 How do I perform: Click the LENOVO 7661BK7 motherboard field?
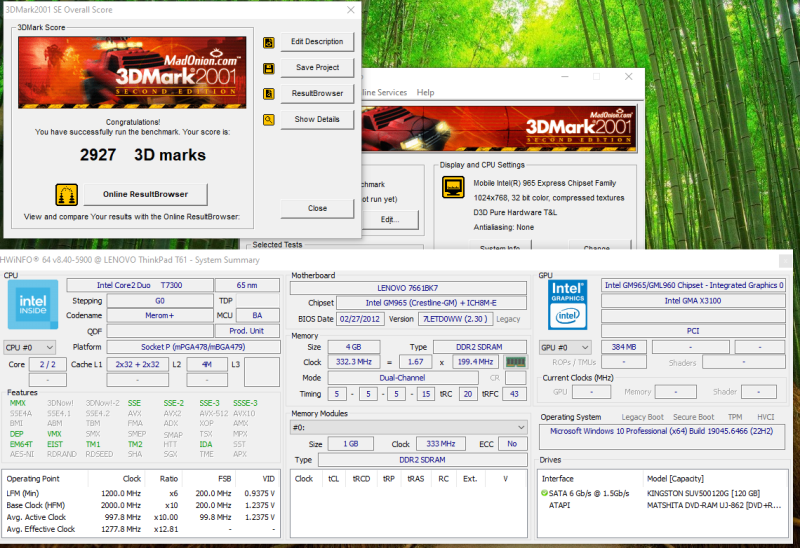(x=408, y=288)
